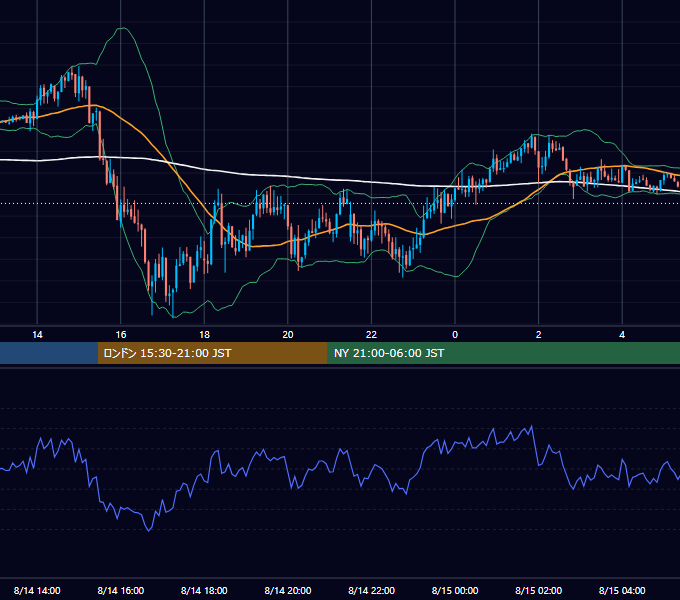Click the 8/15 04:00 date label

pyautogui.click(x=622, y=590)
